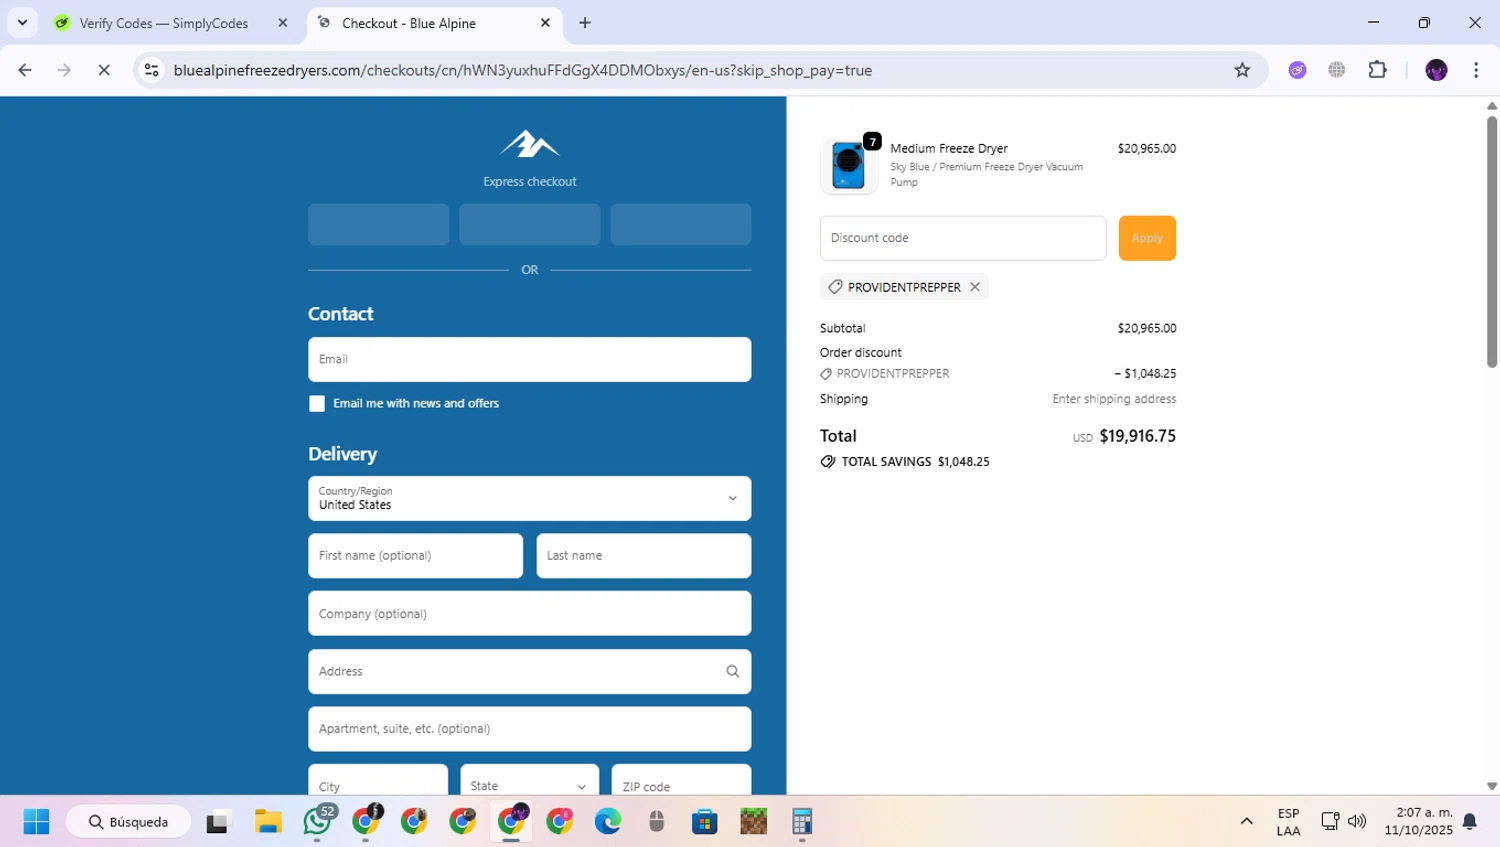Show hidden system tray icons
This screenshot has width=1500, height=847.
coord(1246,822)
